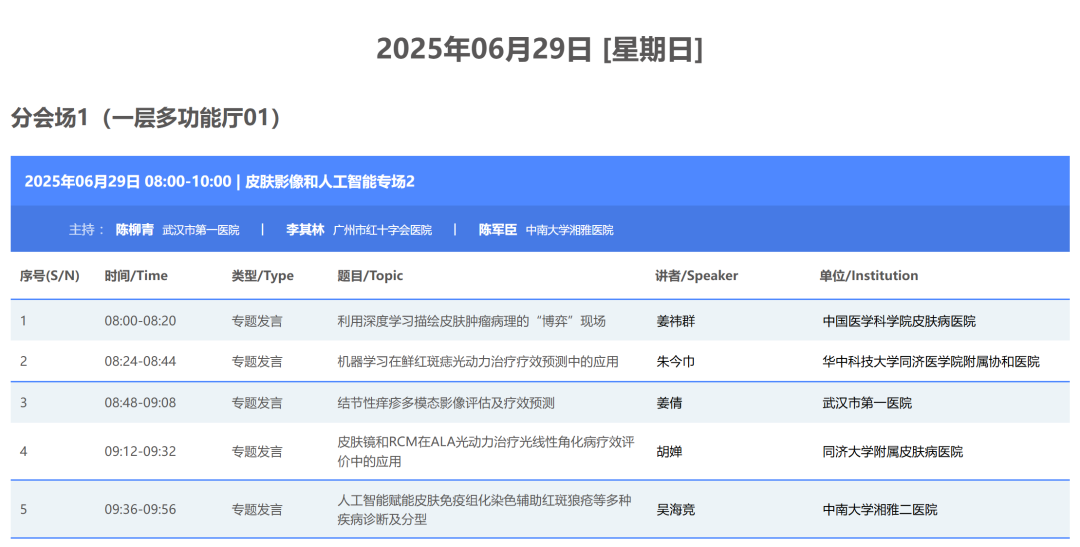Screen dimensions: 1080x547
Task: Click time cell 08:24-08:44
Action: (x=141, y=361)
